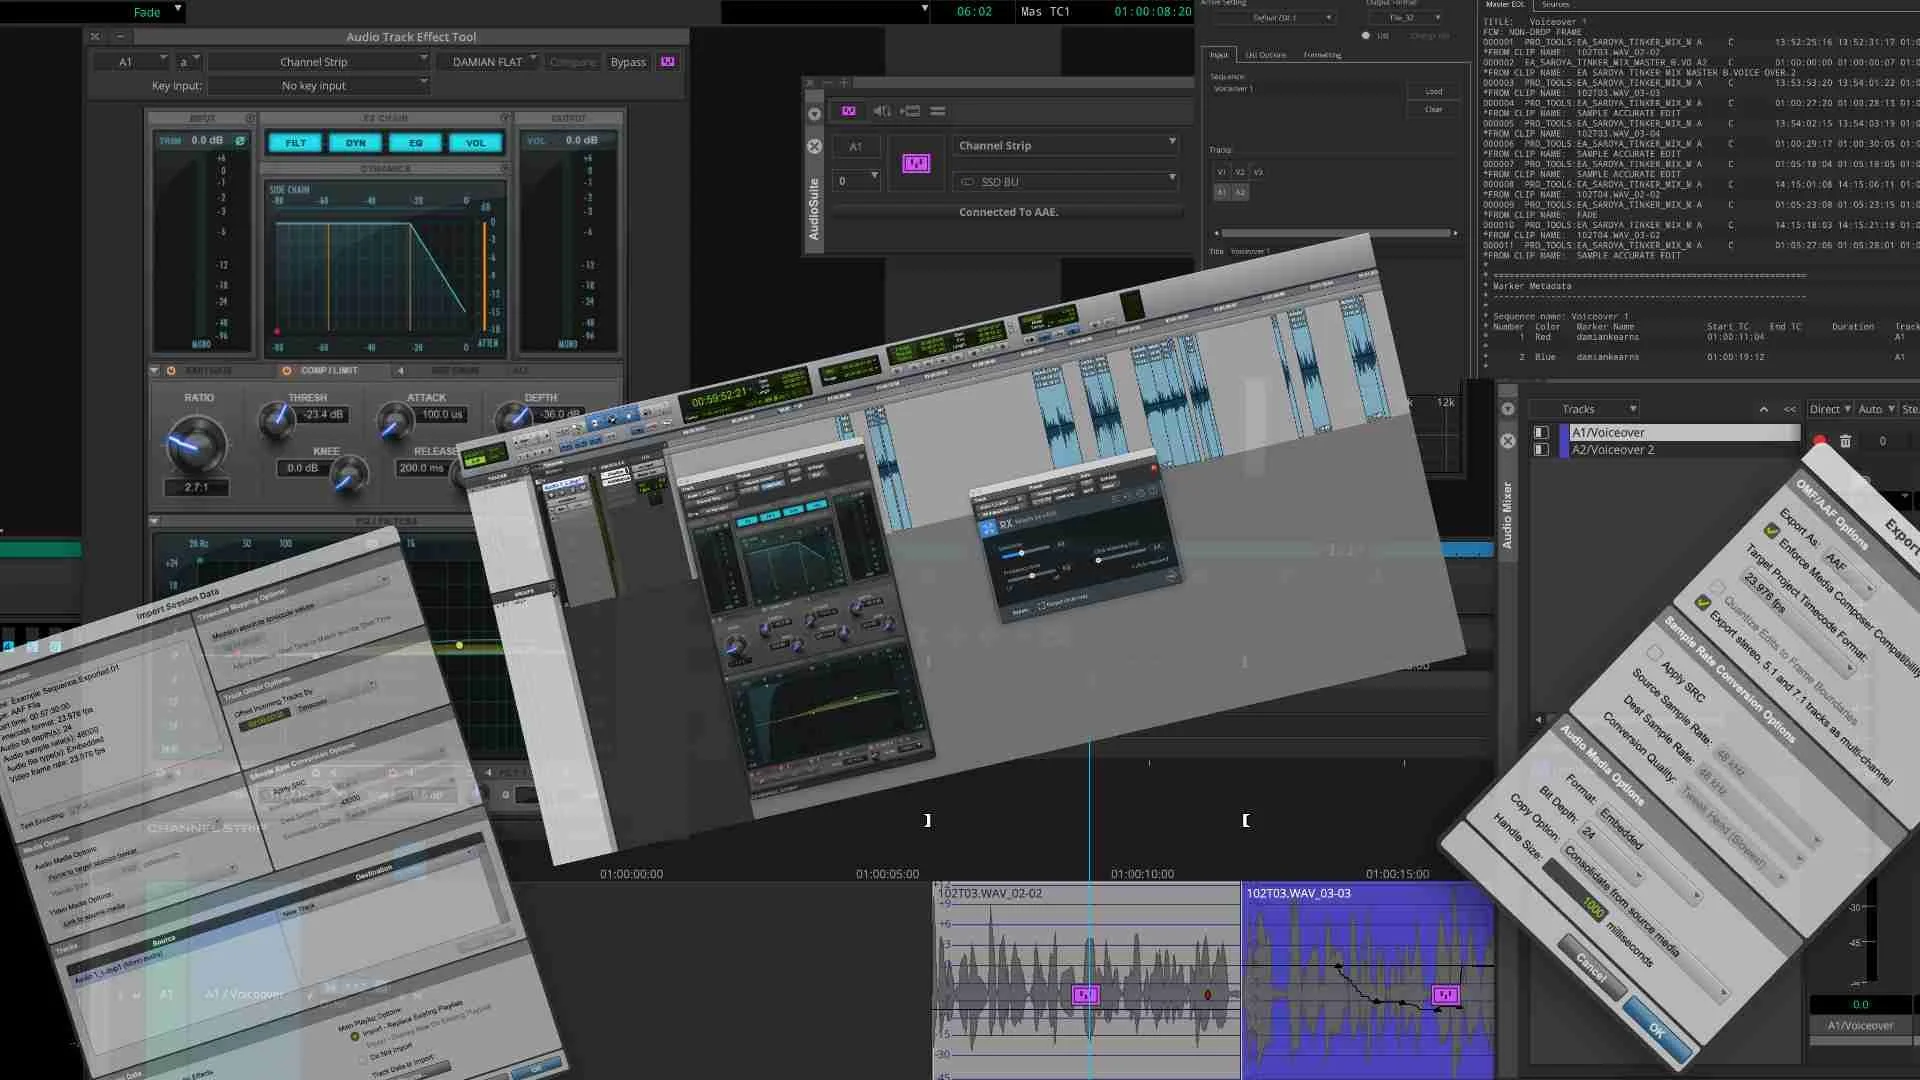
Task: Click Load button in EDL window
Action: pos(1433,91)
